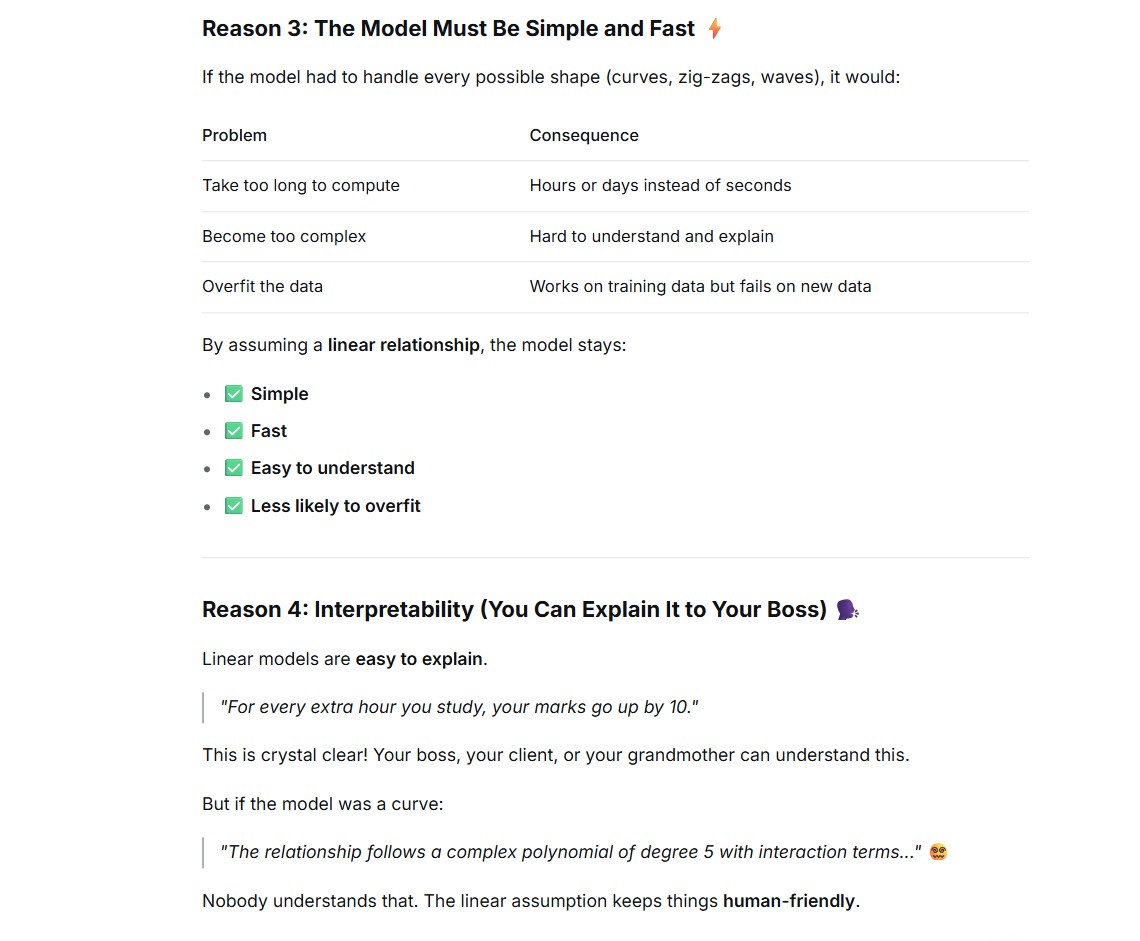Click the dizzy face emoji after the polynomial quote
The height and width of the screenshot is (941, 1140).
tap(939, 852)
